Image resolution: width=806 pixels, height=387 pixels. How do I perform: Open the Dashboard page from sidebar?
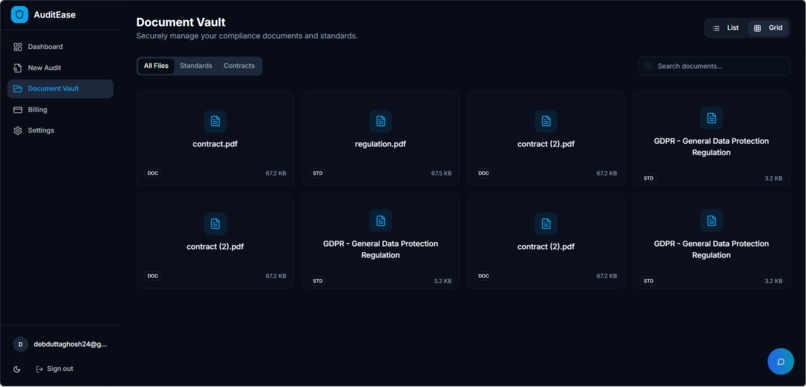coord(61,47)
